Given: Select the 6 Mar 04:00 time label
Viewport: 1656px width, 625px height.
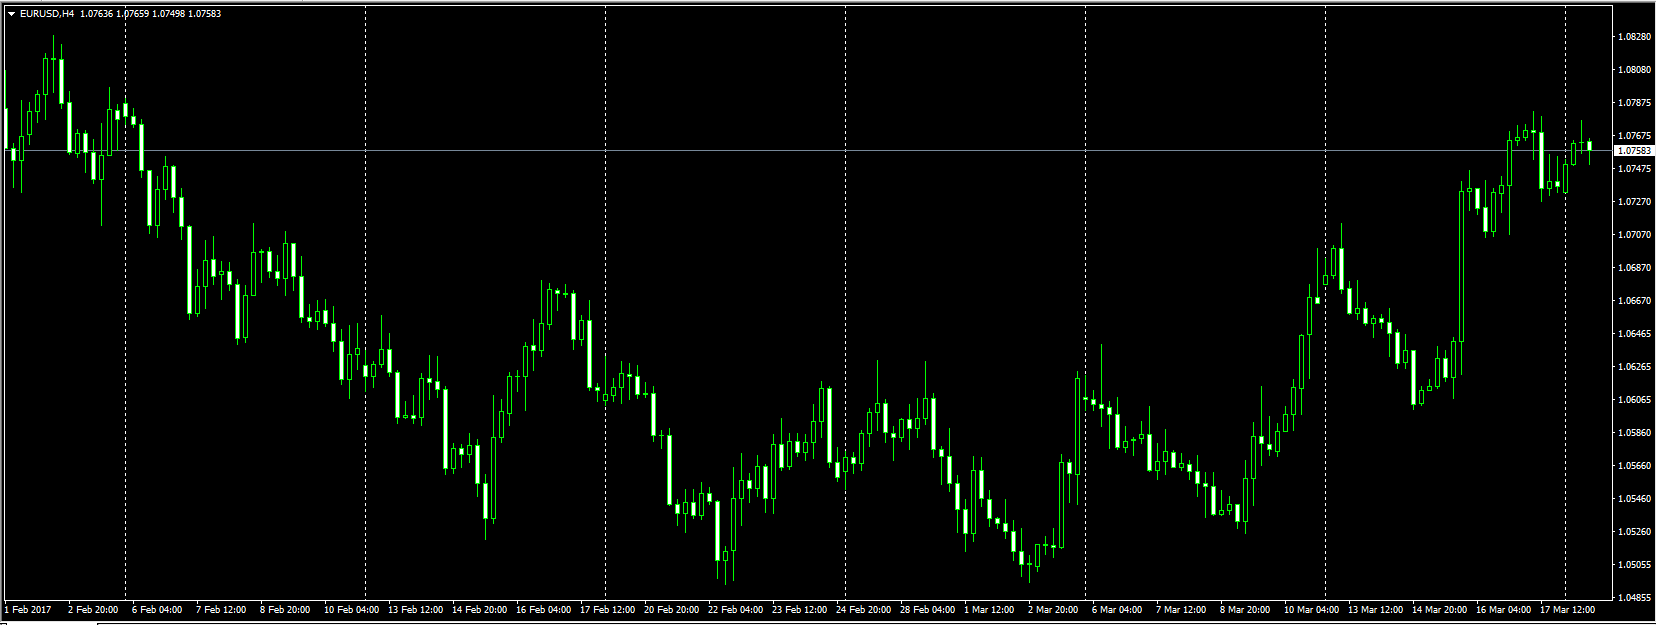Looking at the screenshot, I should point(1116,609).
